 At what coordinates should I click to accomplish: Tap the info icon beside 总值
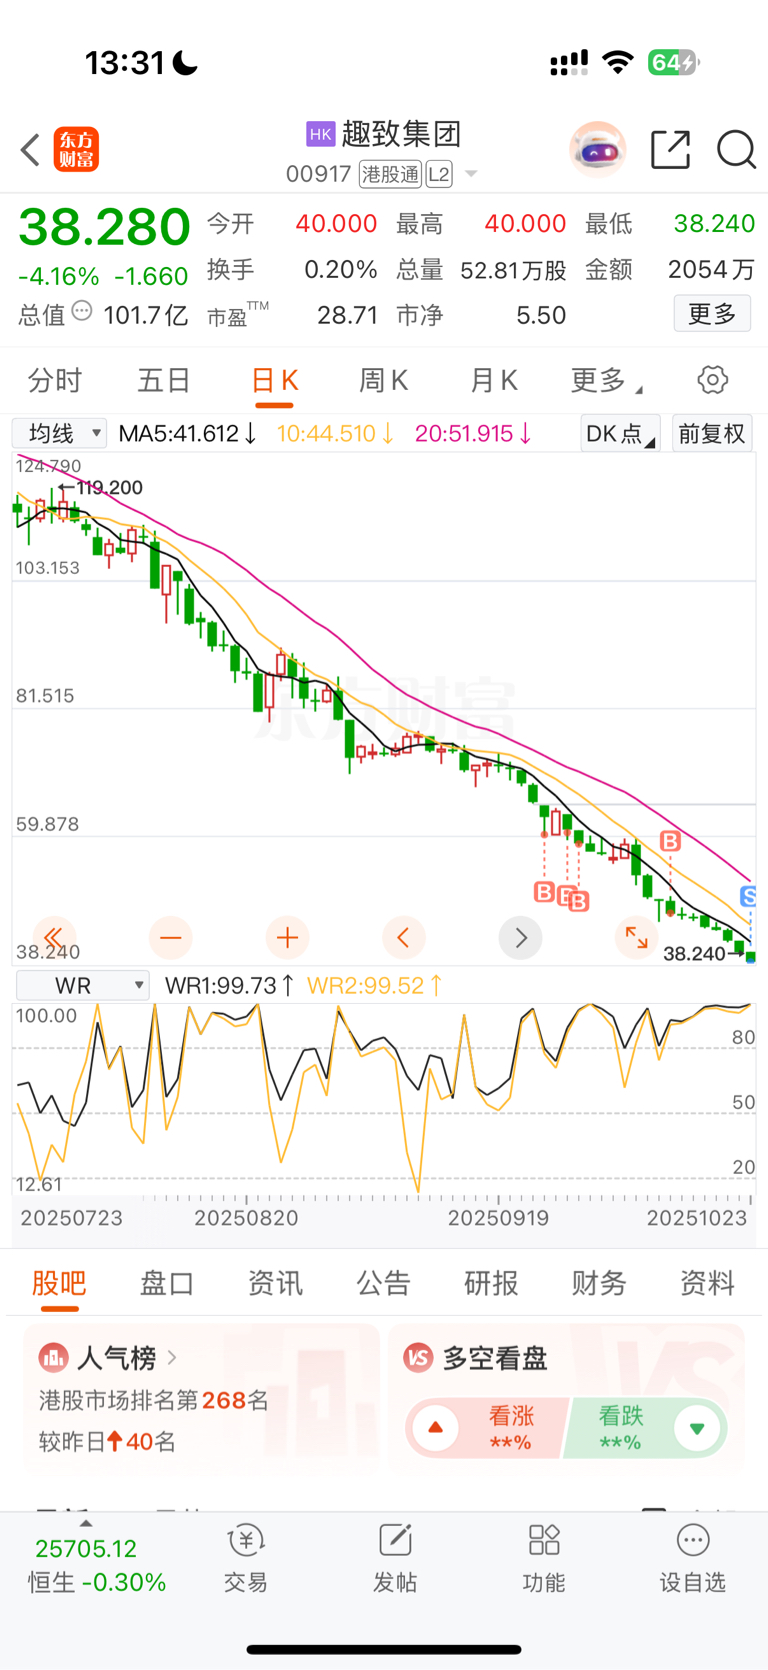pos(82,311)
